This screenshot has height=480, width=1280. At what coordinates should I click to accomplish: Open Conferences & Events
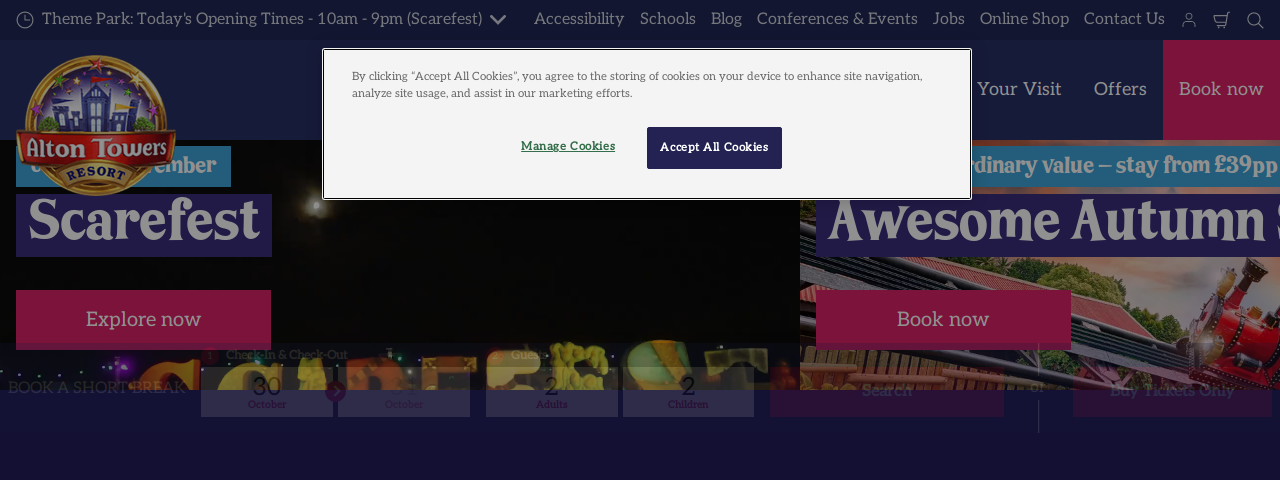click(837, 19)
